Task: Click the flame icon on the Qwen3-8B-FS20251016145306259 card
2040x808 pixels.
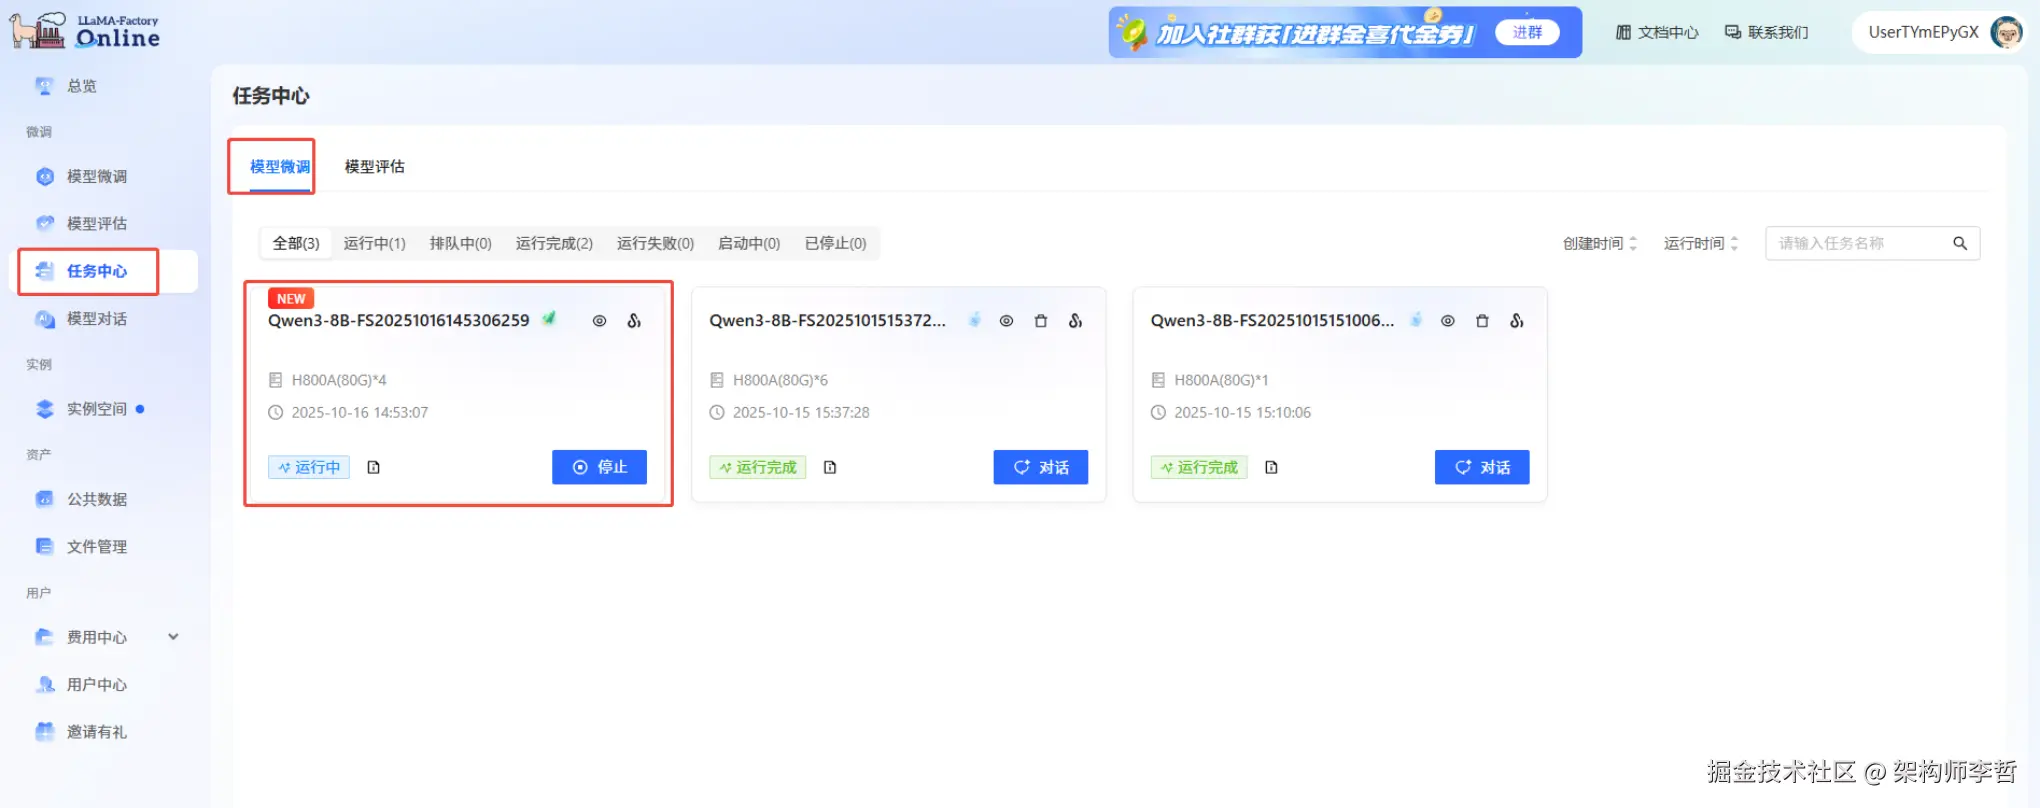Action: [x=634, y=321]
